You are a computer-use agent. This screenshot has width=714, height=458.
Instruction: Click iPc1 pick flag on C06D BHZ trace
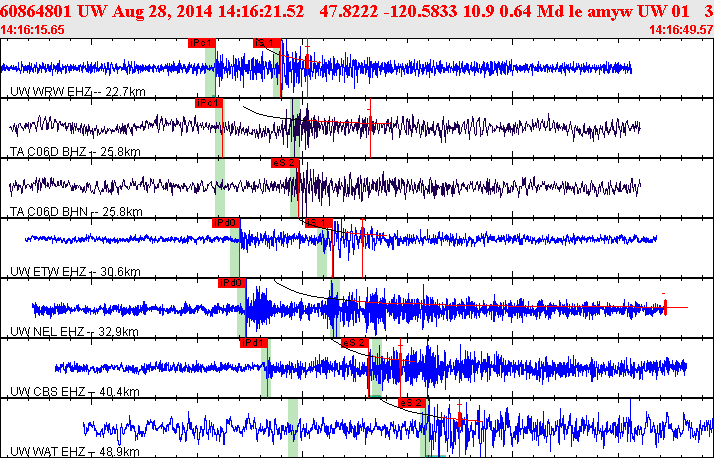(209, 103)
